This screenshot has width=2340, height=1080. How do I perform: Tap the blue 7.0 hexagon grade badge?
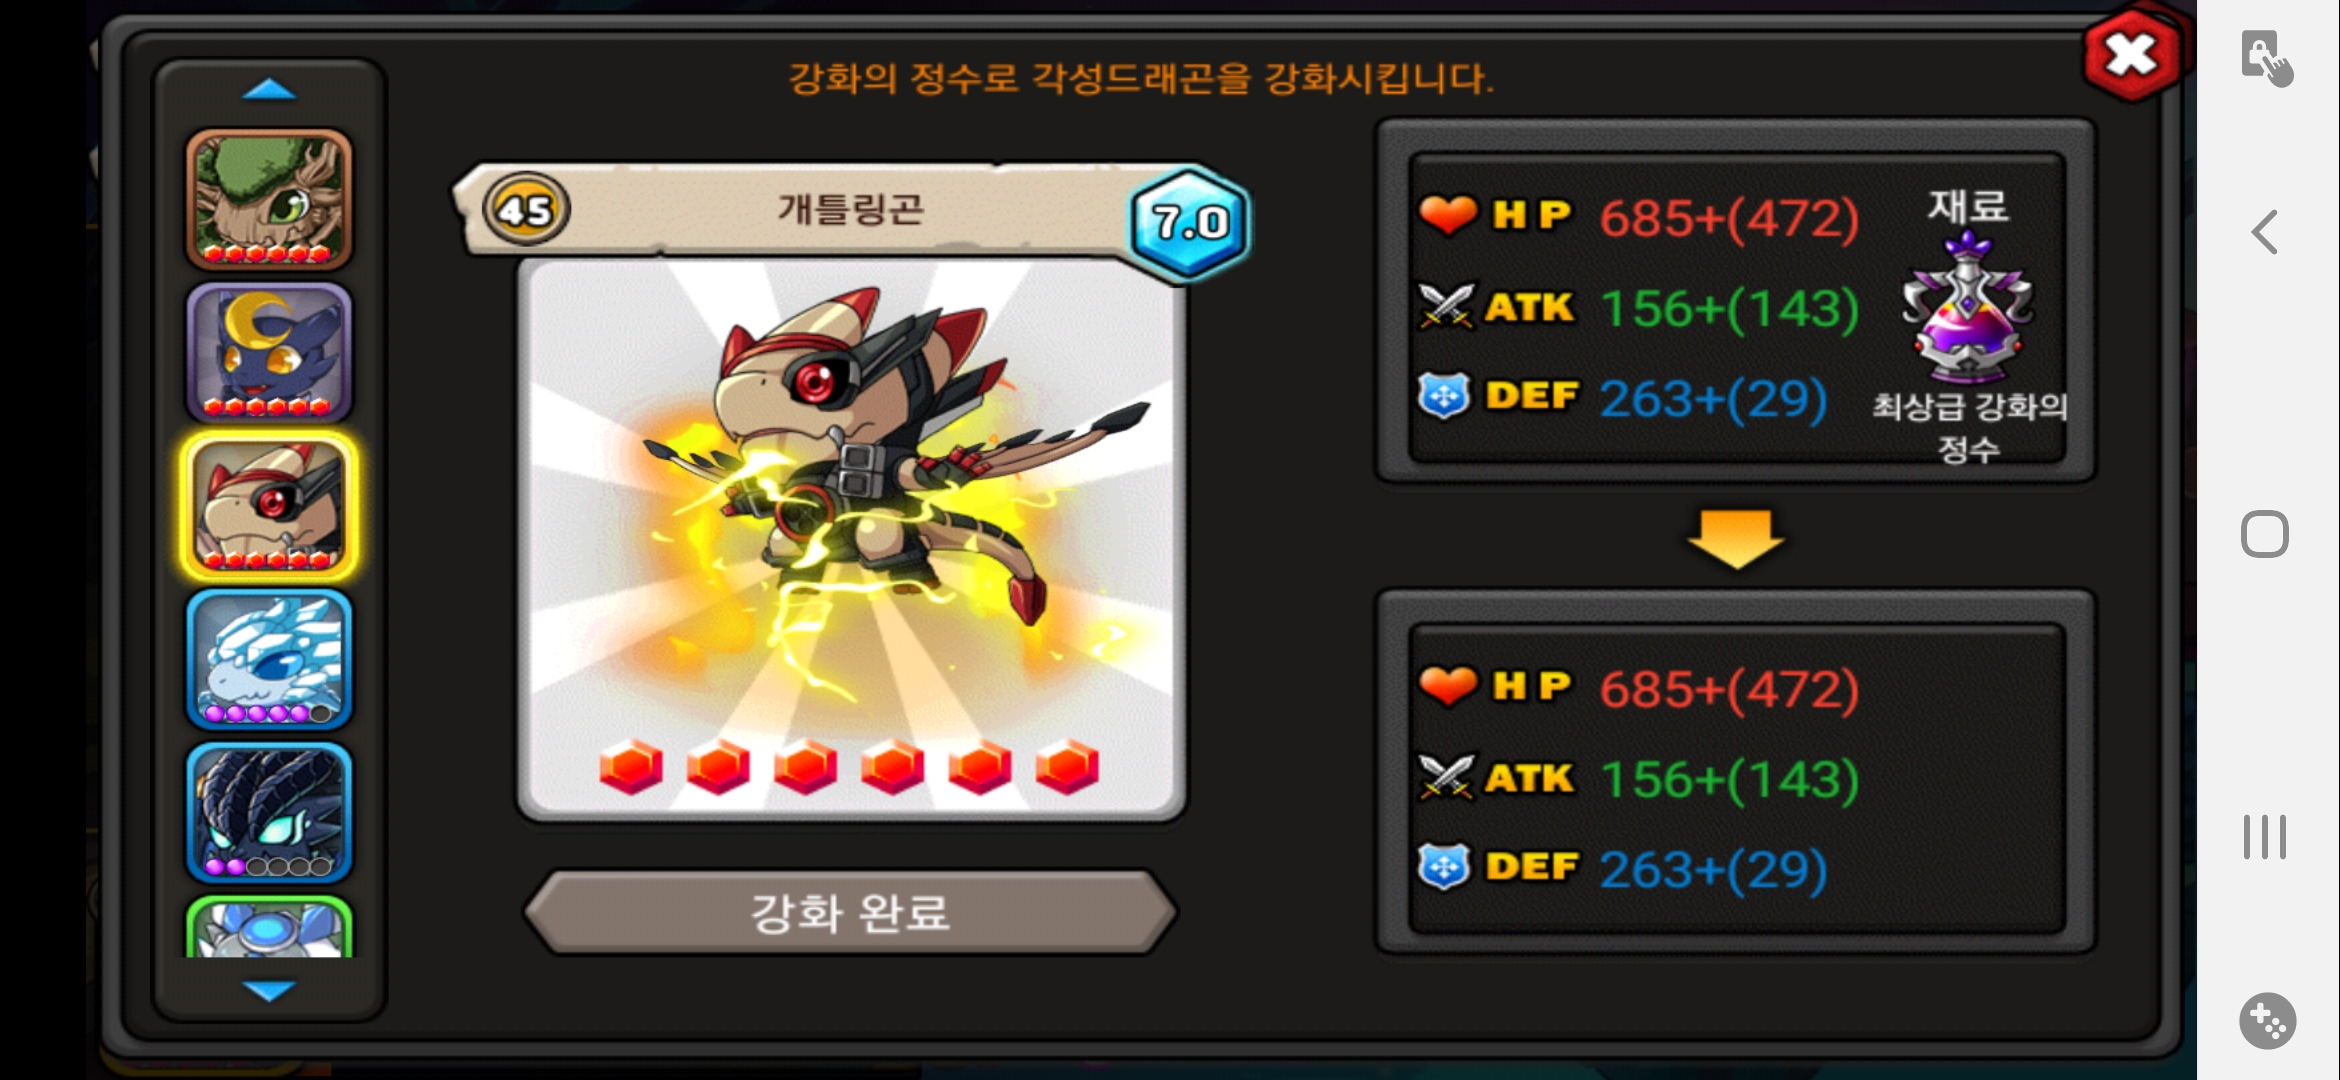(x=1189, y=222)
